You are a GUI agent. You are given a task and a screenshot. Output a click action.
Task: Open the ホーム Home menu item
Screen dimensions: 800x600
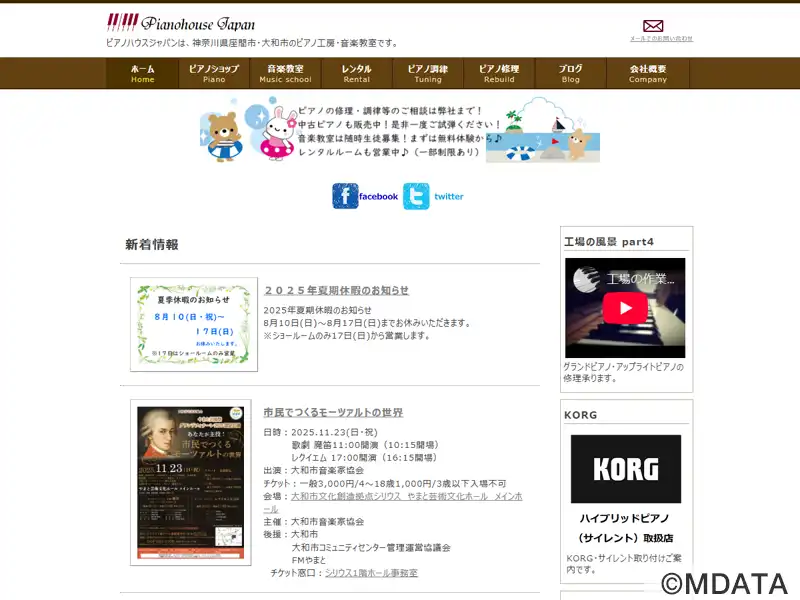[x=142, y=73]
